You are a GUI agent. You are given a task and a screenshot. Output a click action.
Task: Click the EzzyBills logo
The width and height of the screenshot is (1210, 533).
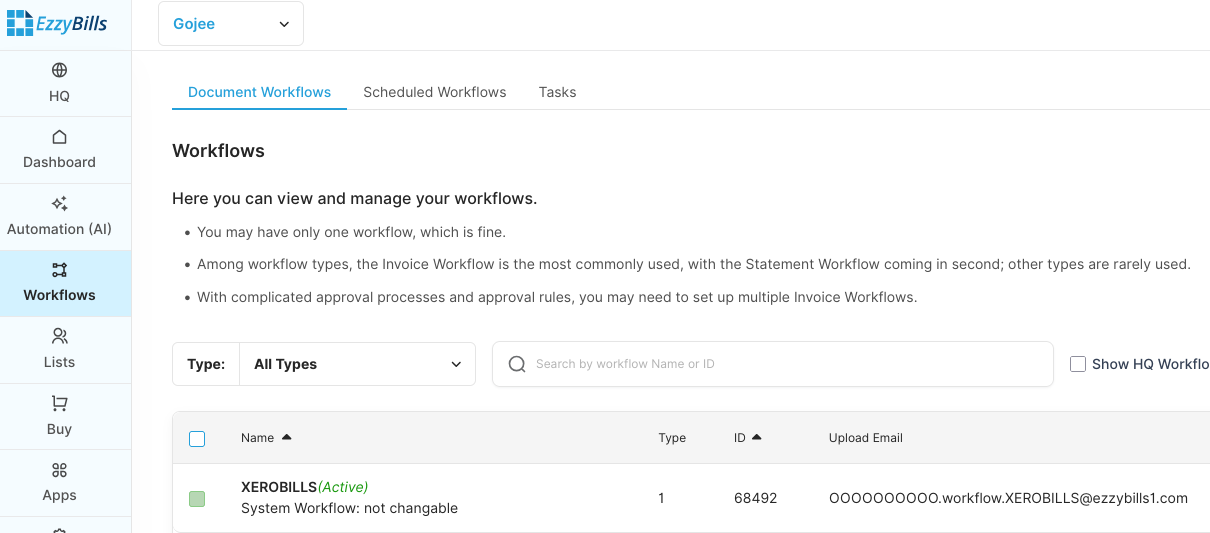pyautogui.click(x=57, y=24)
